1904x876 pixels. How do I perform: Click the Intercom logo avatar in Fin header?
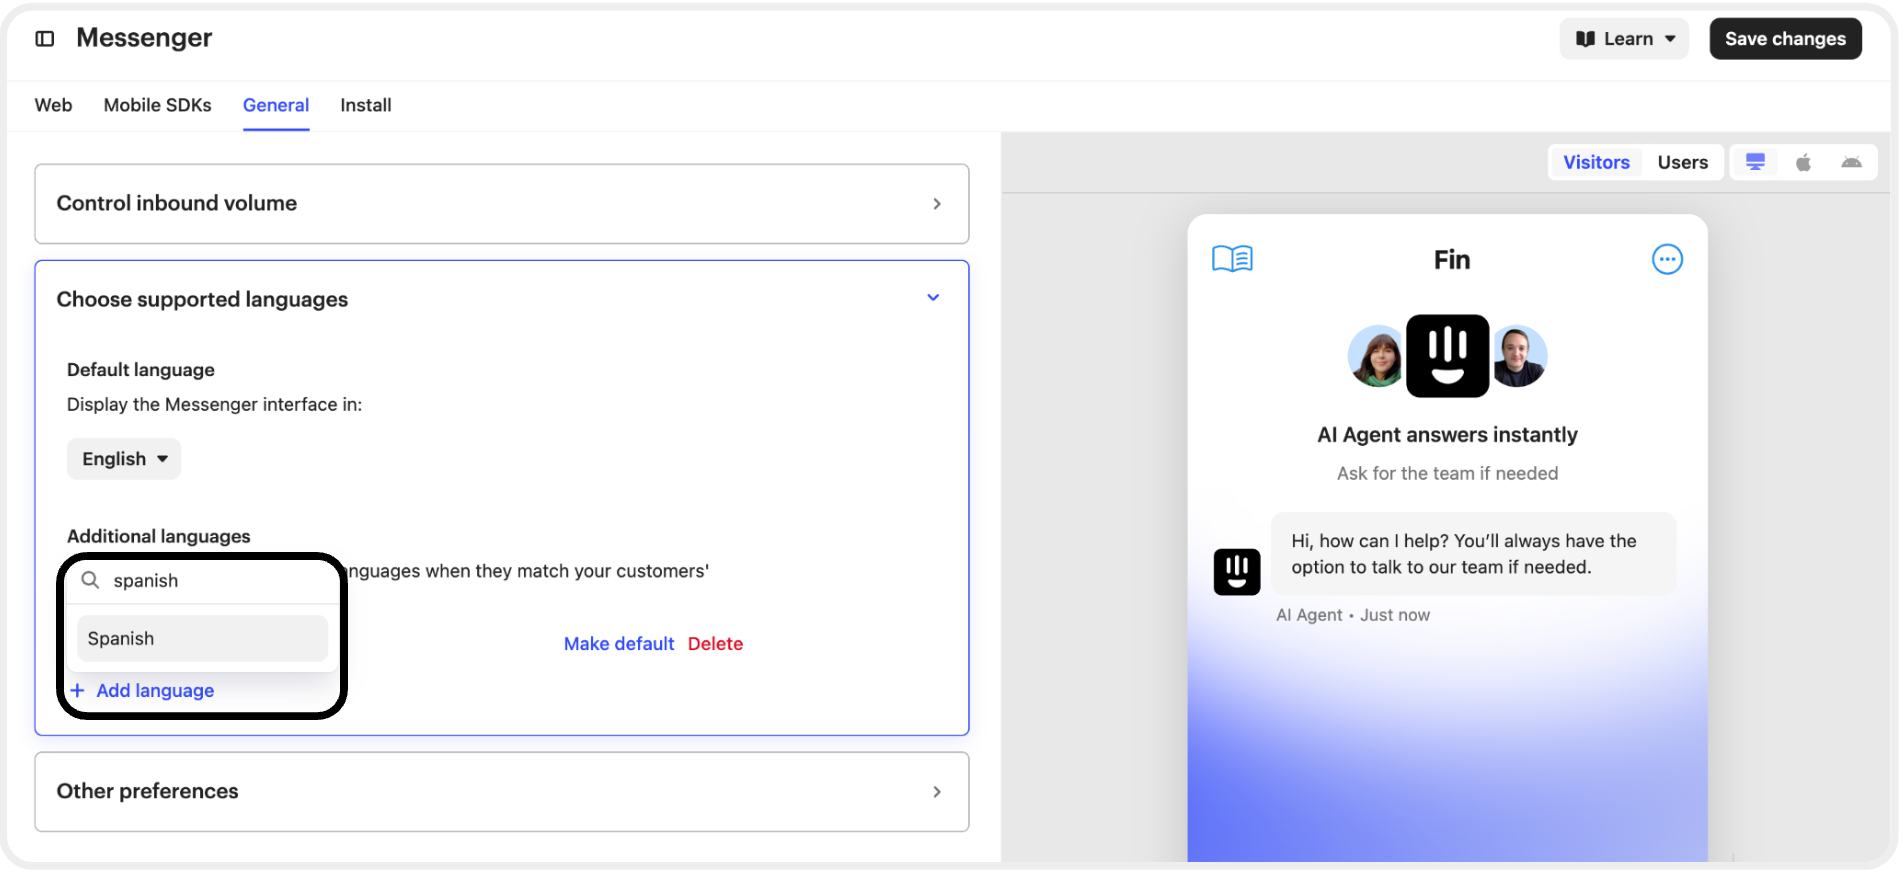(1447, 356)
